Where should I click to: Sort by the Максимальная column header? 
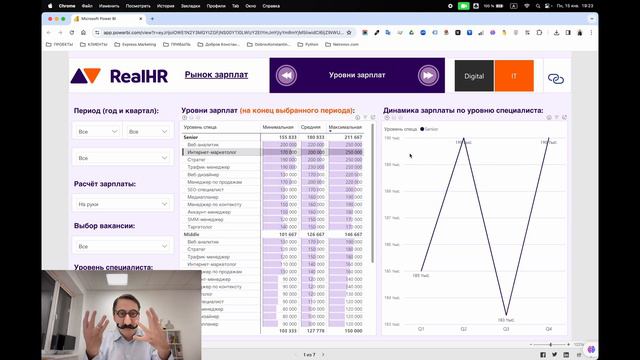tap(345, 127)
